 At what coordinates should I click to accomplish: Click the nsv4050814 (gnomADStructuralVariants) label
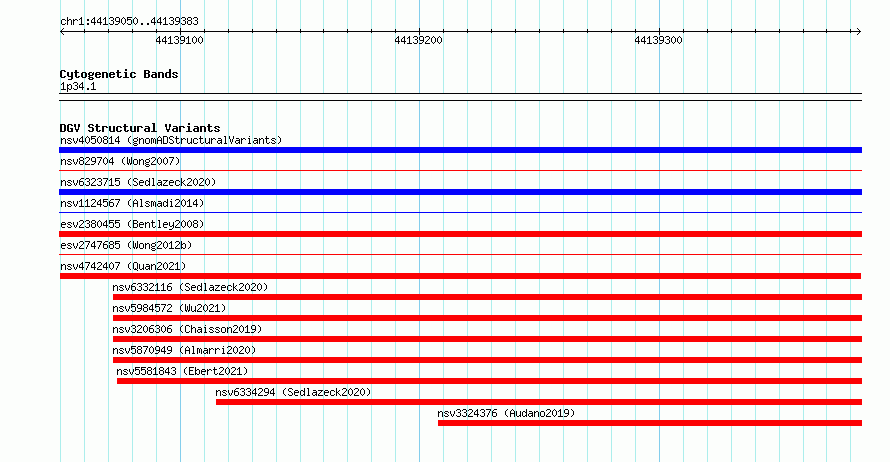(x=171, y=140)
